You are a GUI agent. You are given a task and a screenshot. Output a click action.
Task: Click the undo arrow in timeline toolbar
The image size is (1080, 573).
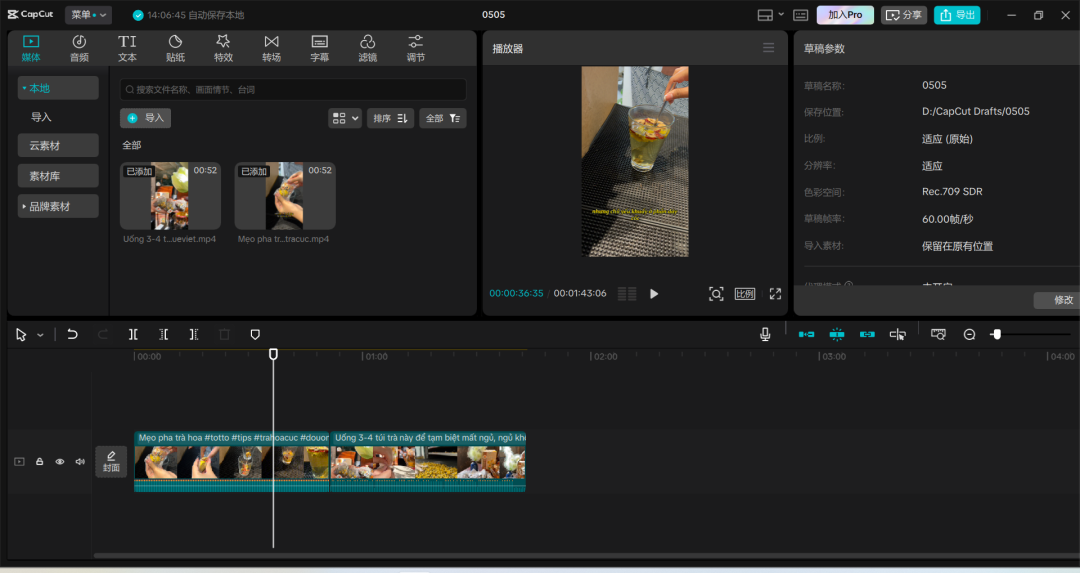coord(72,334)
